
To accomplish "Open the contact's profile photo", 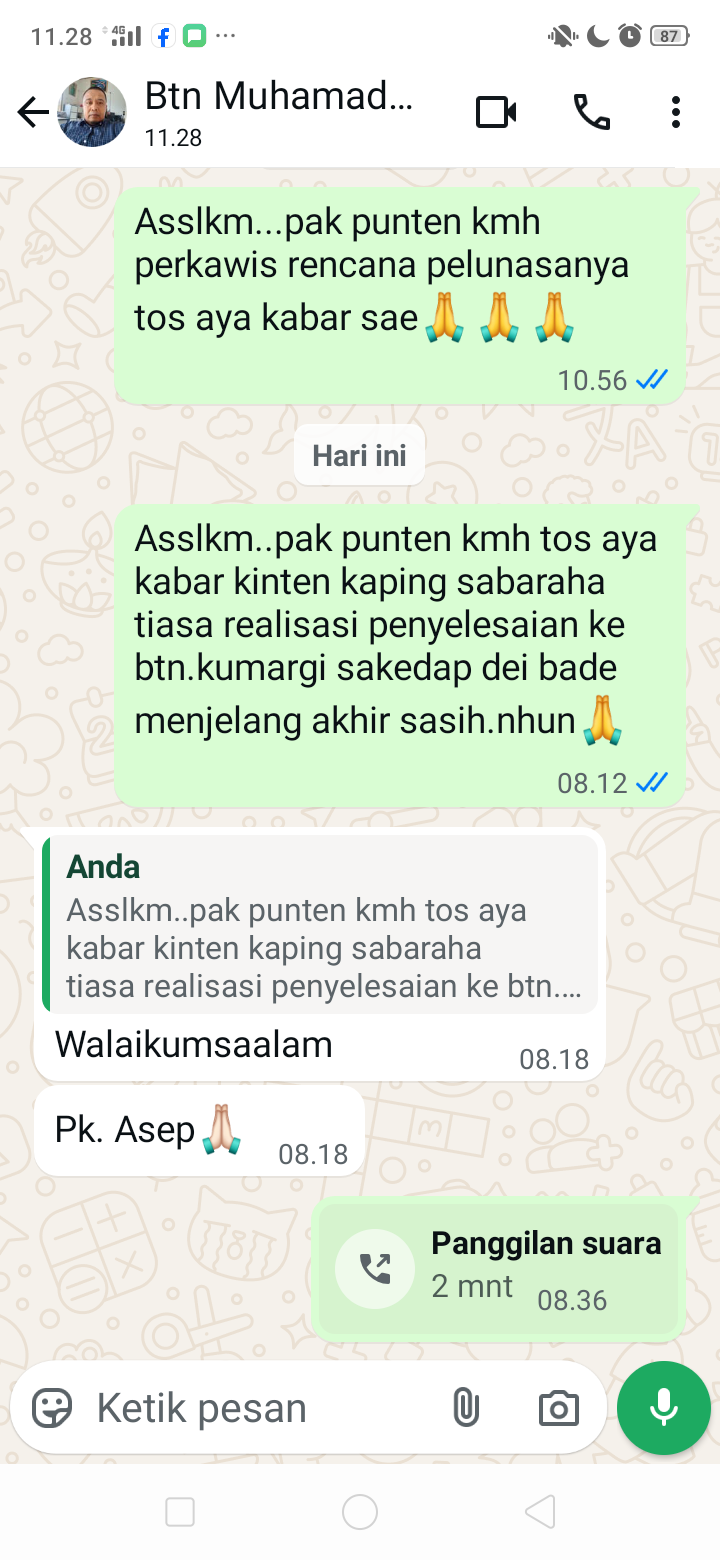I will tap(93, 112).
